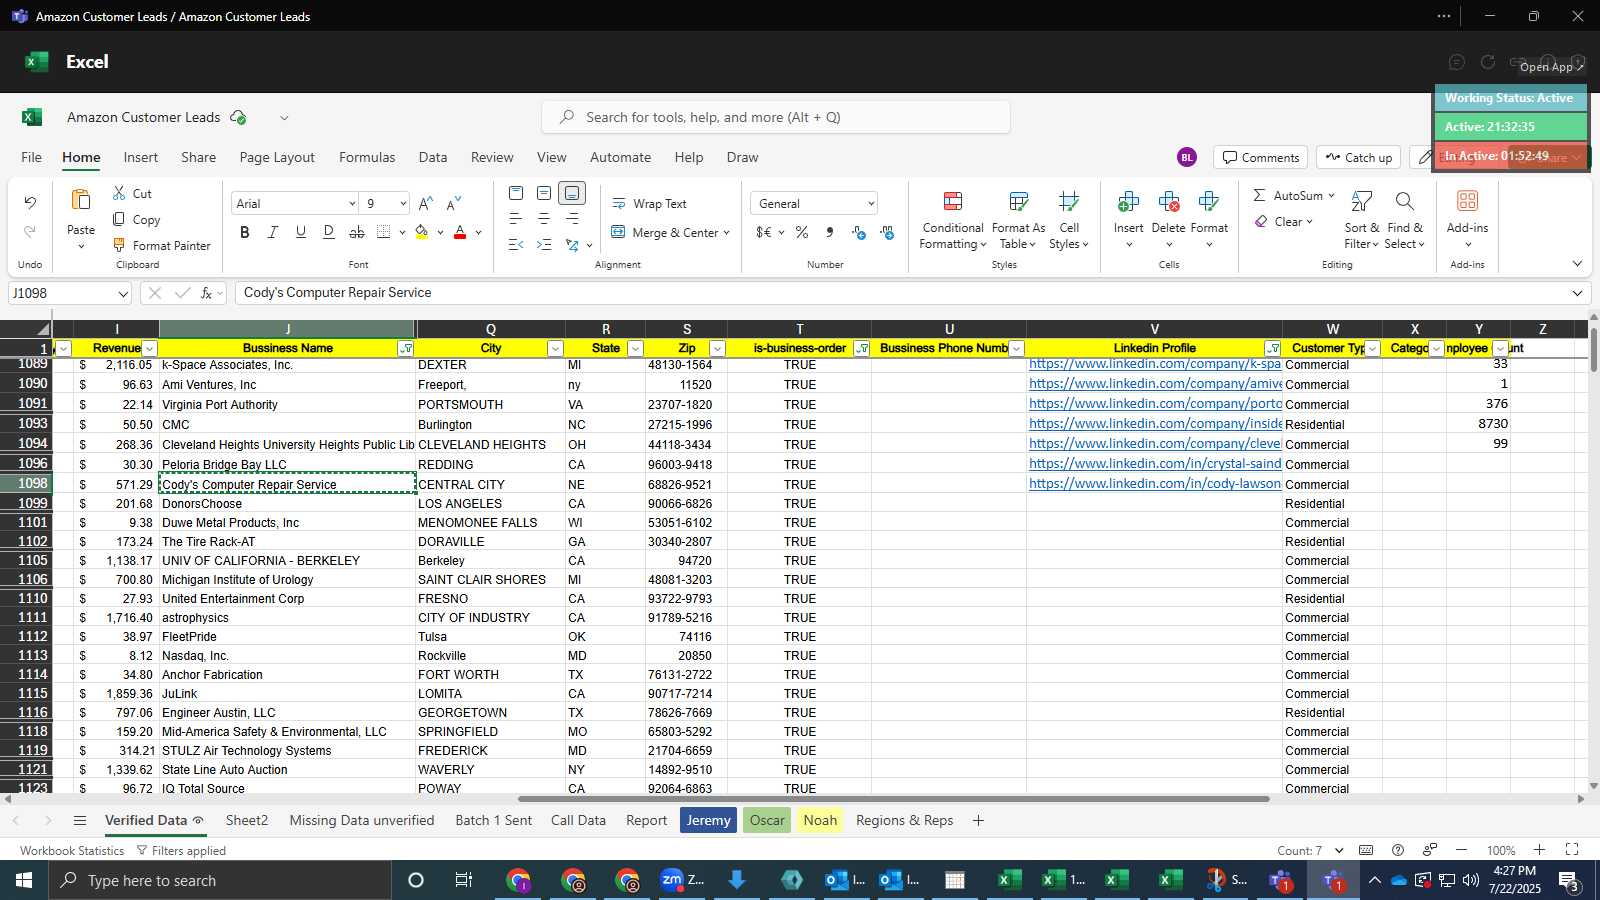Screen dimensions: 1600x900
Task: Click the Undo arrow icon
Action: 30,202
